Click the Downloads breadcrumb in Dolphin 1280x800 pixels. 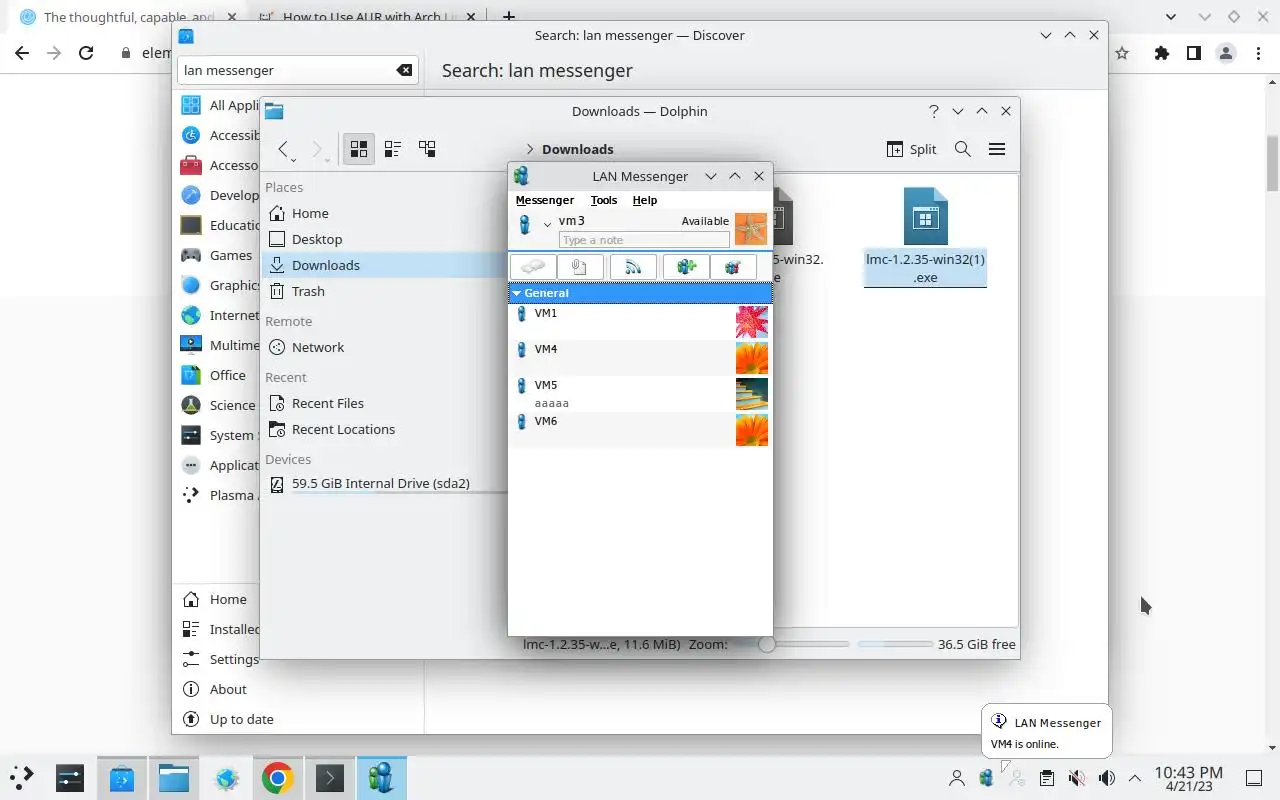coord(577,149)
